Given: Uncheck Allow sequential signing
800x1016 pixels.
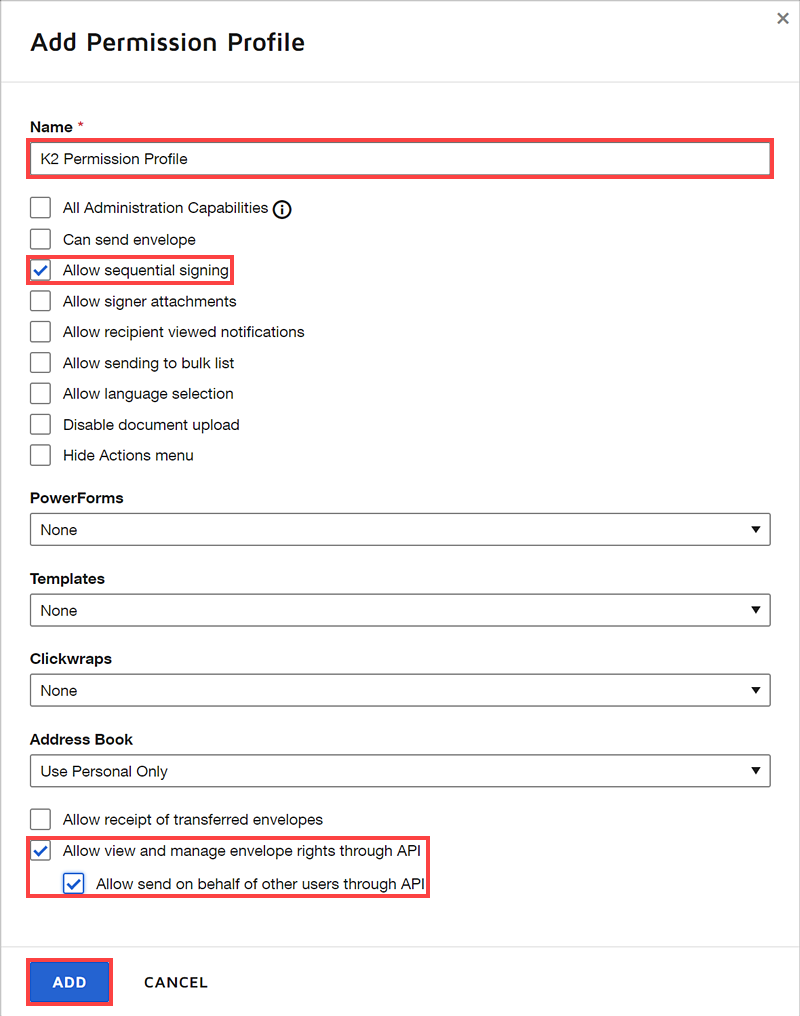Looking at the screenshot, I should 40,270.
